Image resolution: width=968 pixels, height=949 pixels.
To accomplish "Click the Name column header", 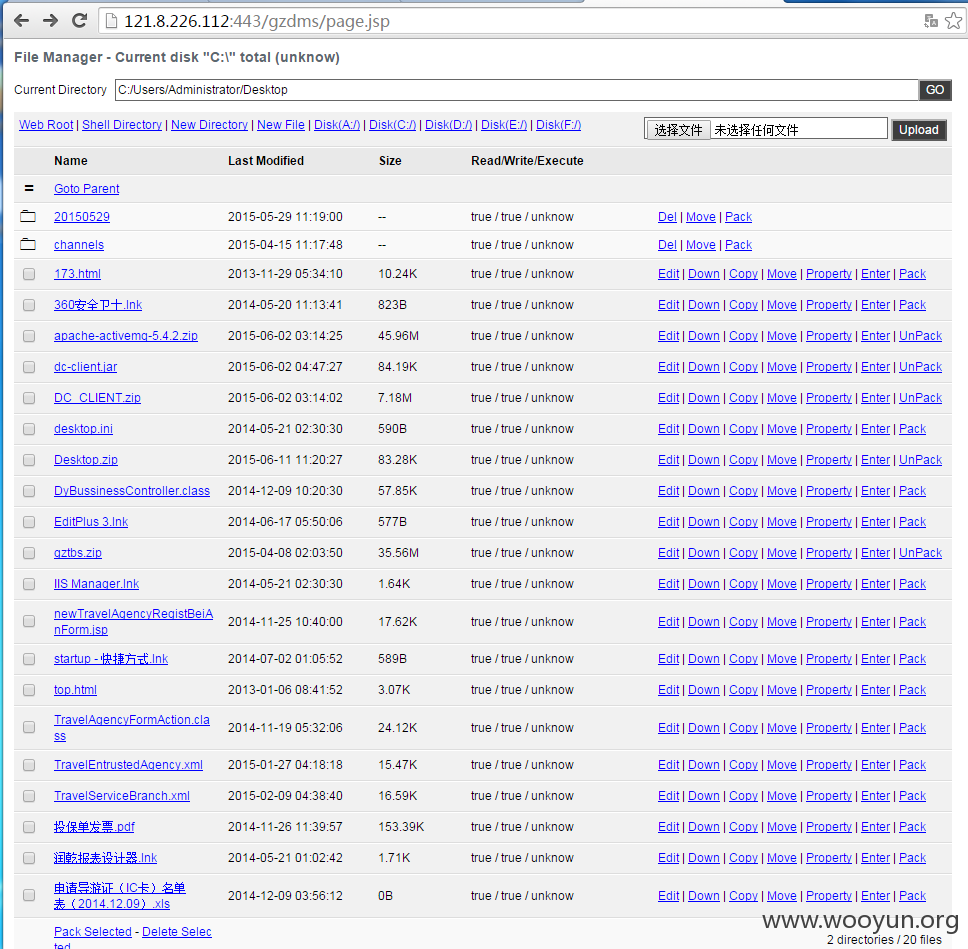I will pyautogui.click(x=70, y=161).
